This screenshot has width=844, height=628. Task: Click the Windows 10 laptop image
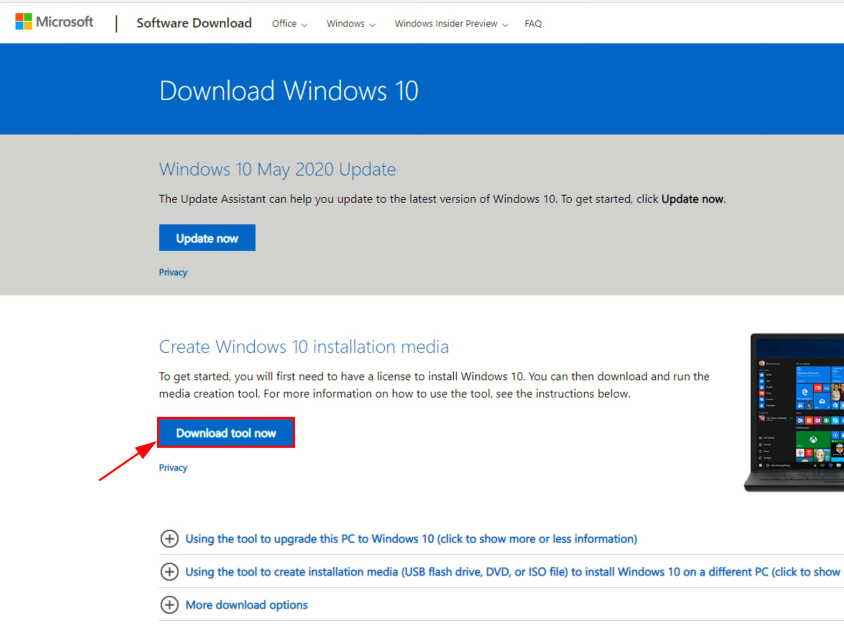click(x=794, y=413)
